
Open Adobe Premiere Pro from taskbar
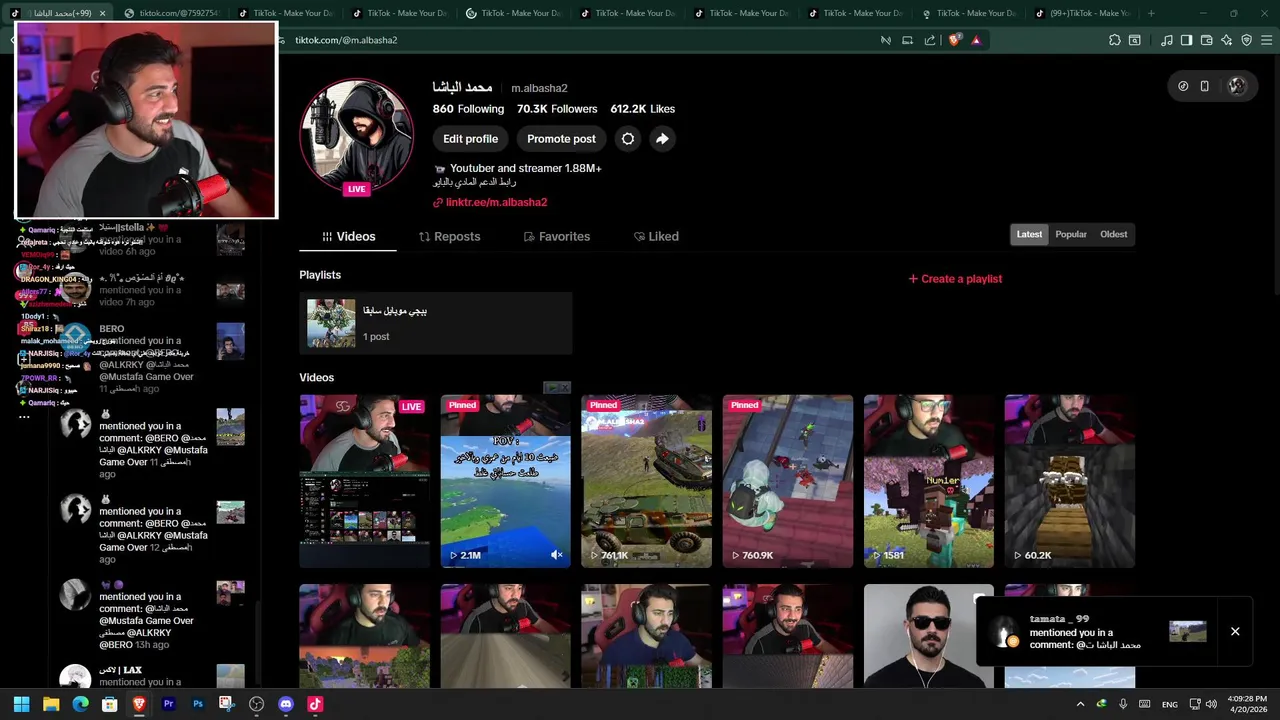(168, 704)
